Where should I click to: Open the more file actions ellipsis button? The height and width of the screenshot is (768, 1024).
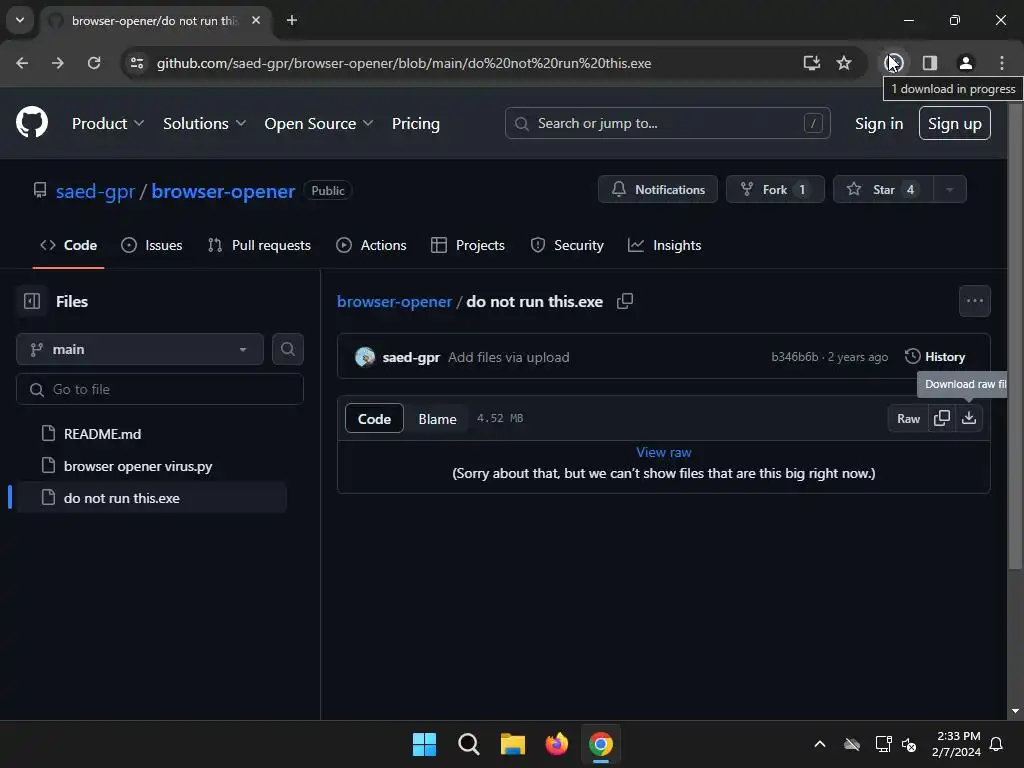(x=974, y=301)
